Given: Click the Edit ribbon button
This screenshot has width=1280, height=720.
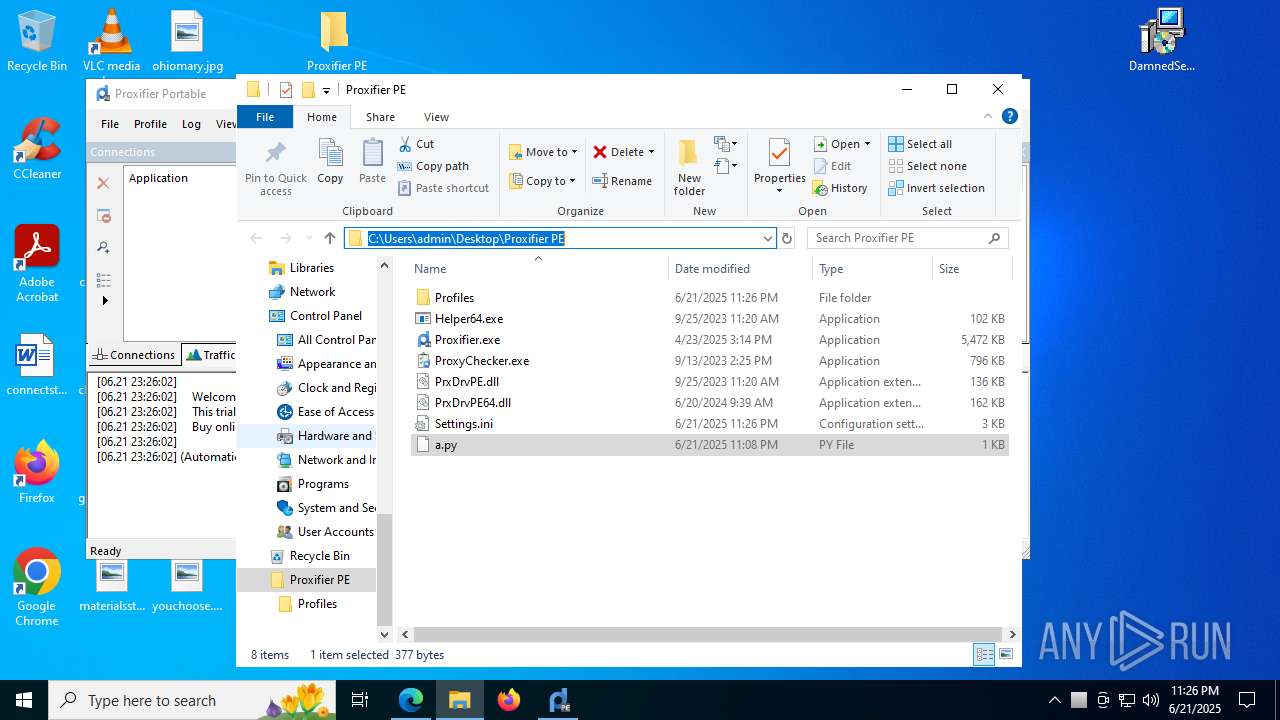Looking at the screenshot, I should [x=833, y=166].
